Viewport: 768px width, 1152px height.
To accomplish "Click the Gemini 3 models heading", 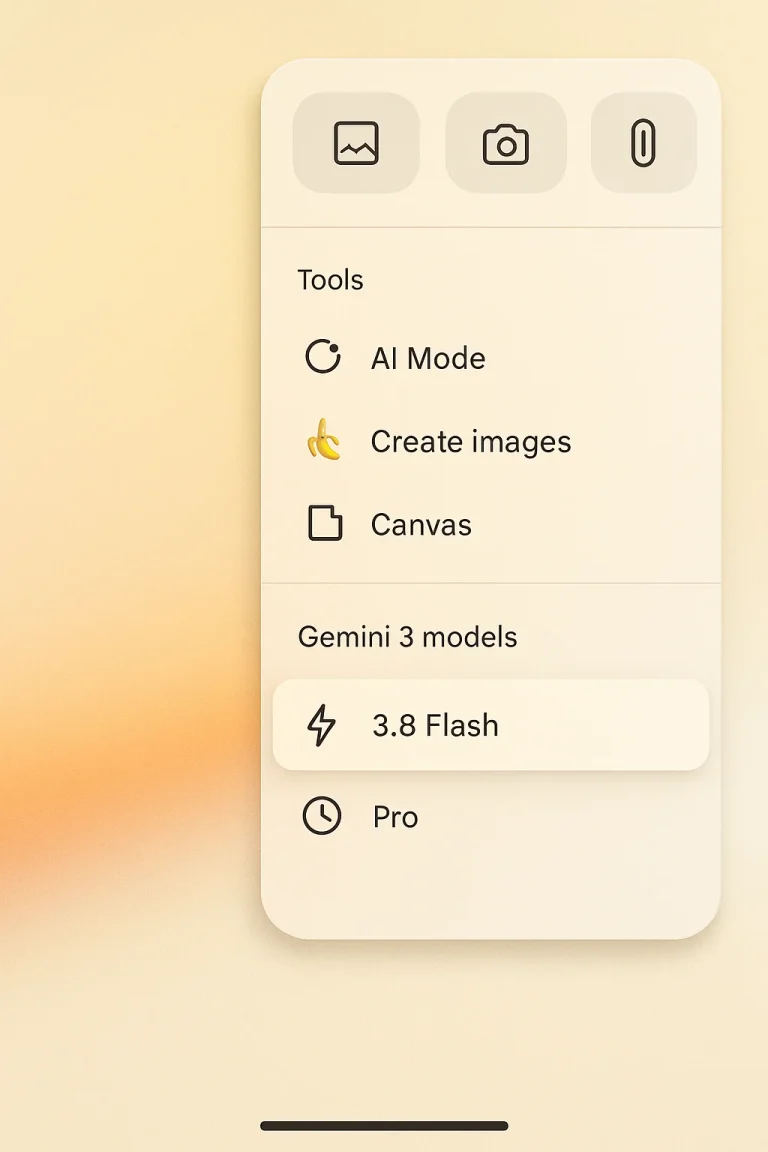I will 407,636.
